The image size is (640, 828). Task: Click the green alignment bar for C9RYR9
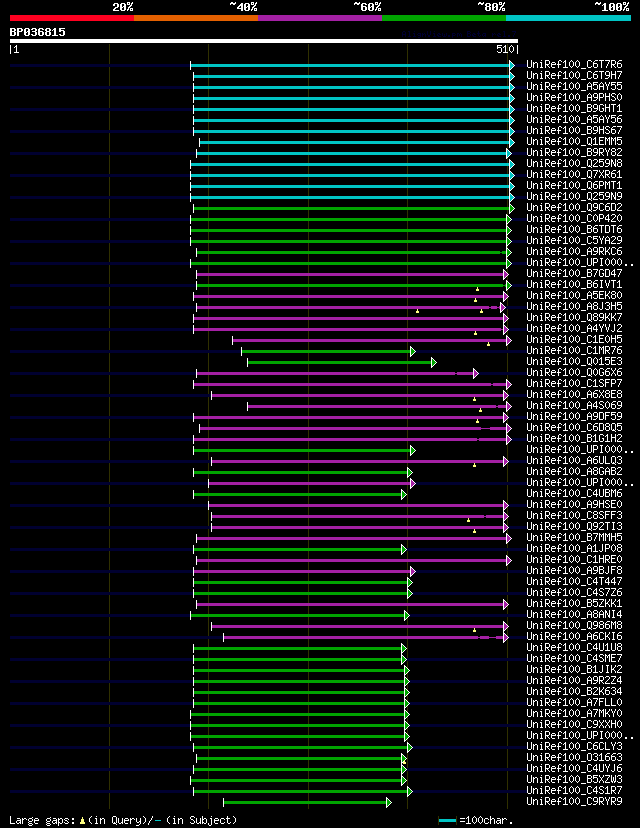tap(305, 803)
